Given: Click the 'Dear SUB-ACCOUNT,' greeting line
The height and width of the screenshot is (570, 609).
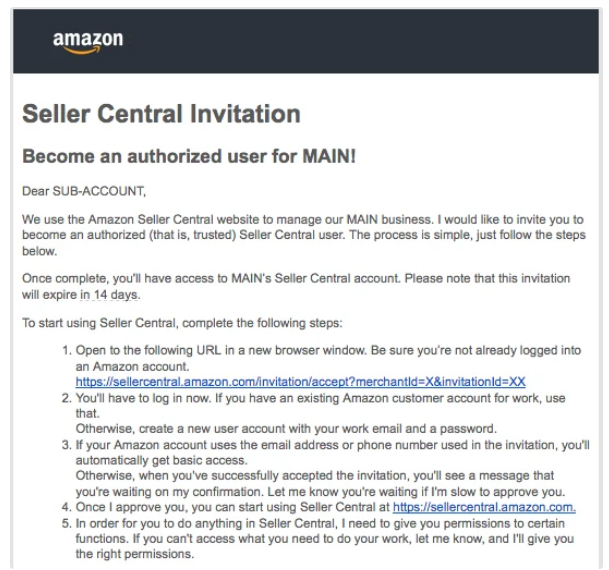Looking at the screenshot, I should [84, 191].
